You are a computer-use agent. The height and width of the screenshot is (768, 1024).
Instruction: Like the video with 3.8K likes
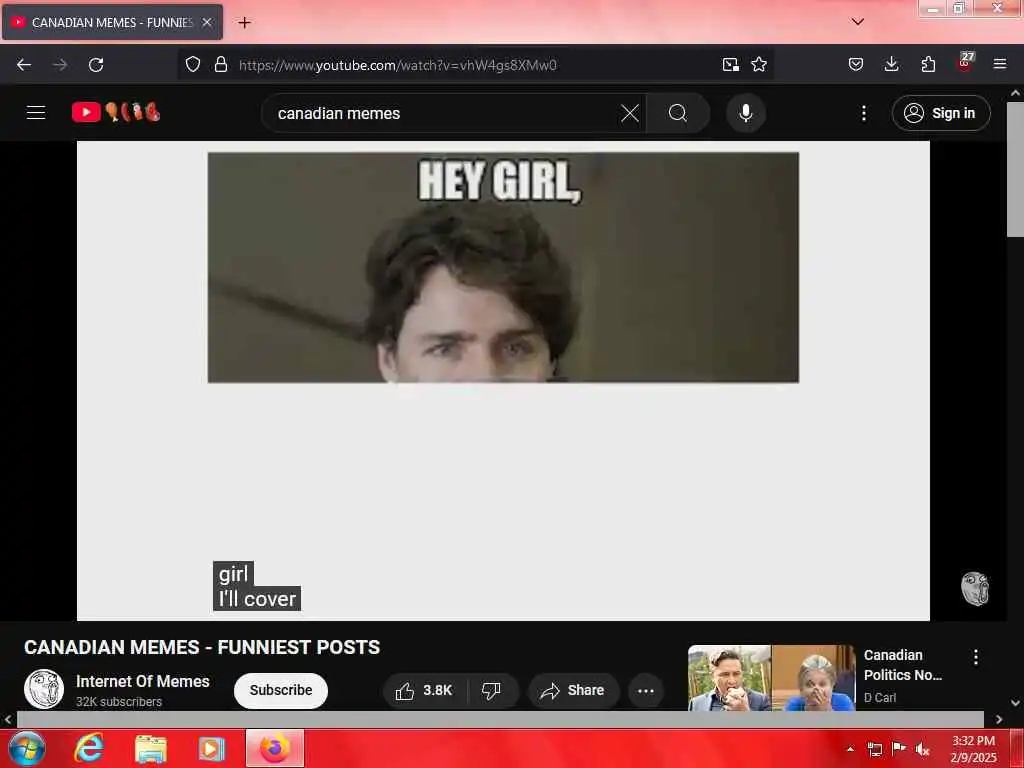(424, 690)
